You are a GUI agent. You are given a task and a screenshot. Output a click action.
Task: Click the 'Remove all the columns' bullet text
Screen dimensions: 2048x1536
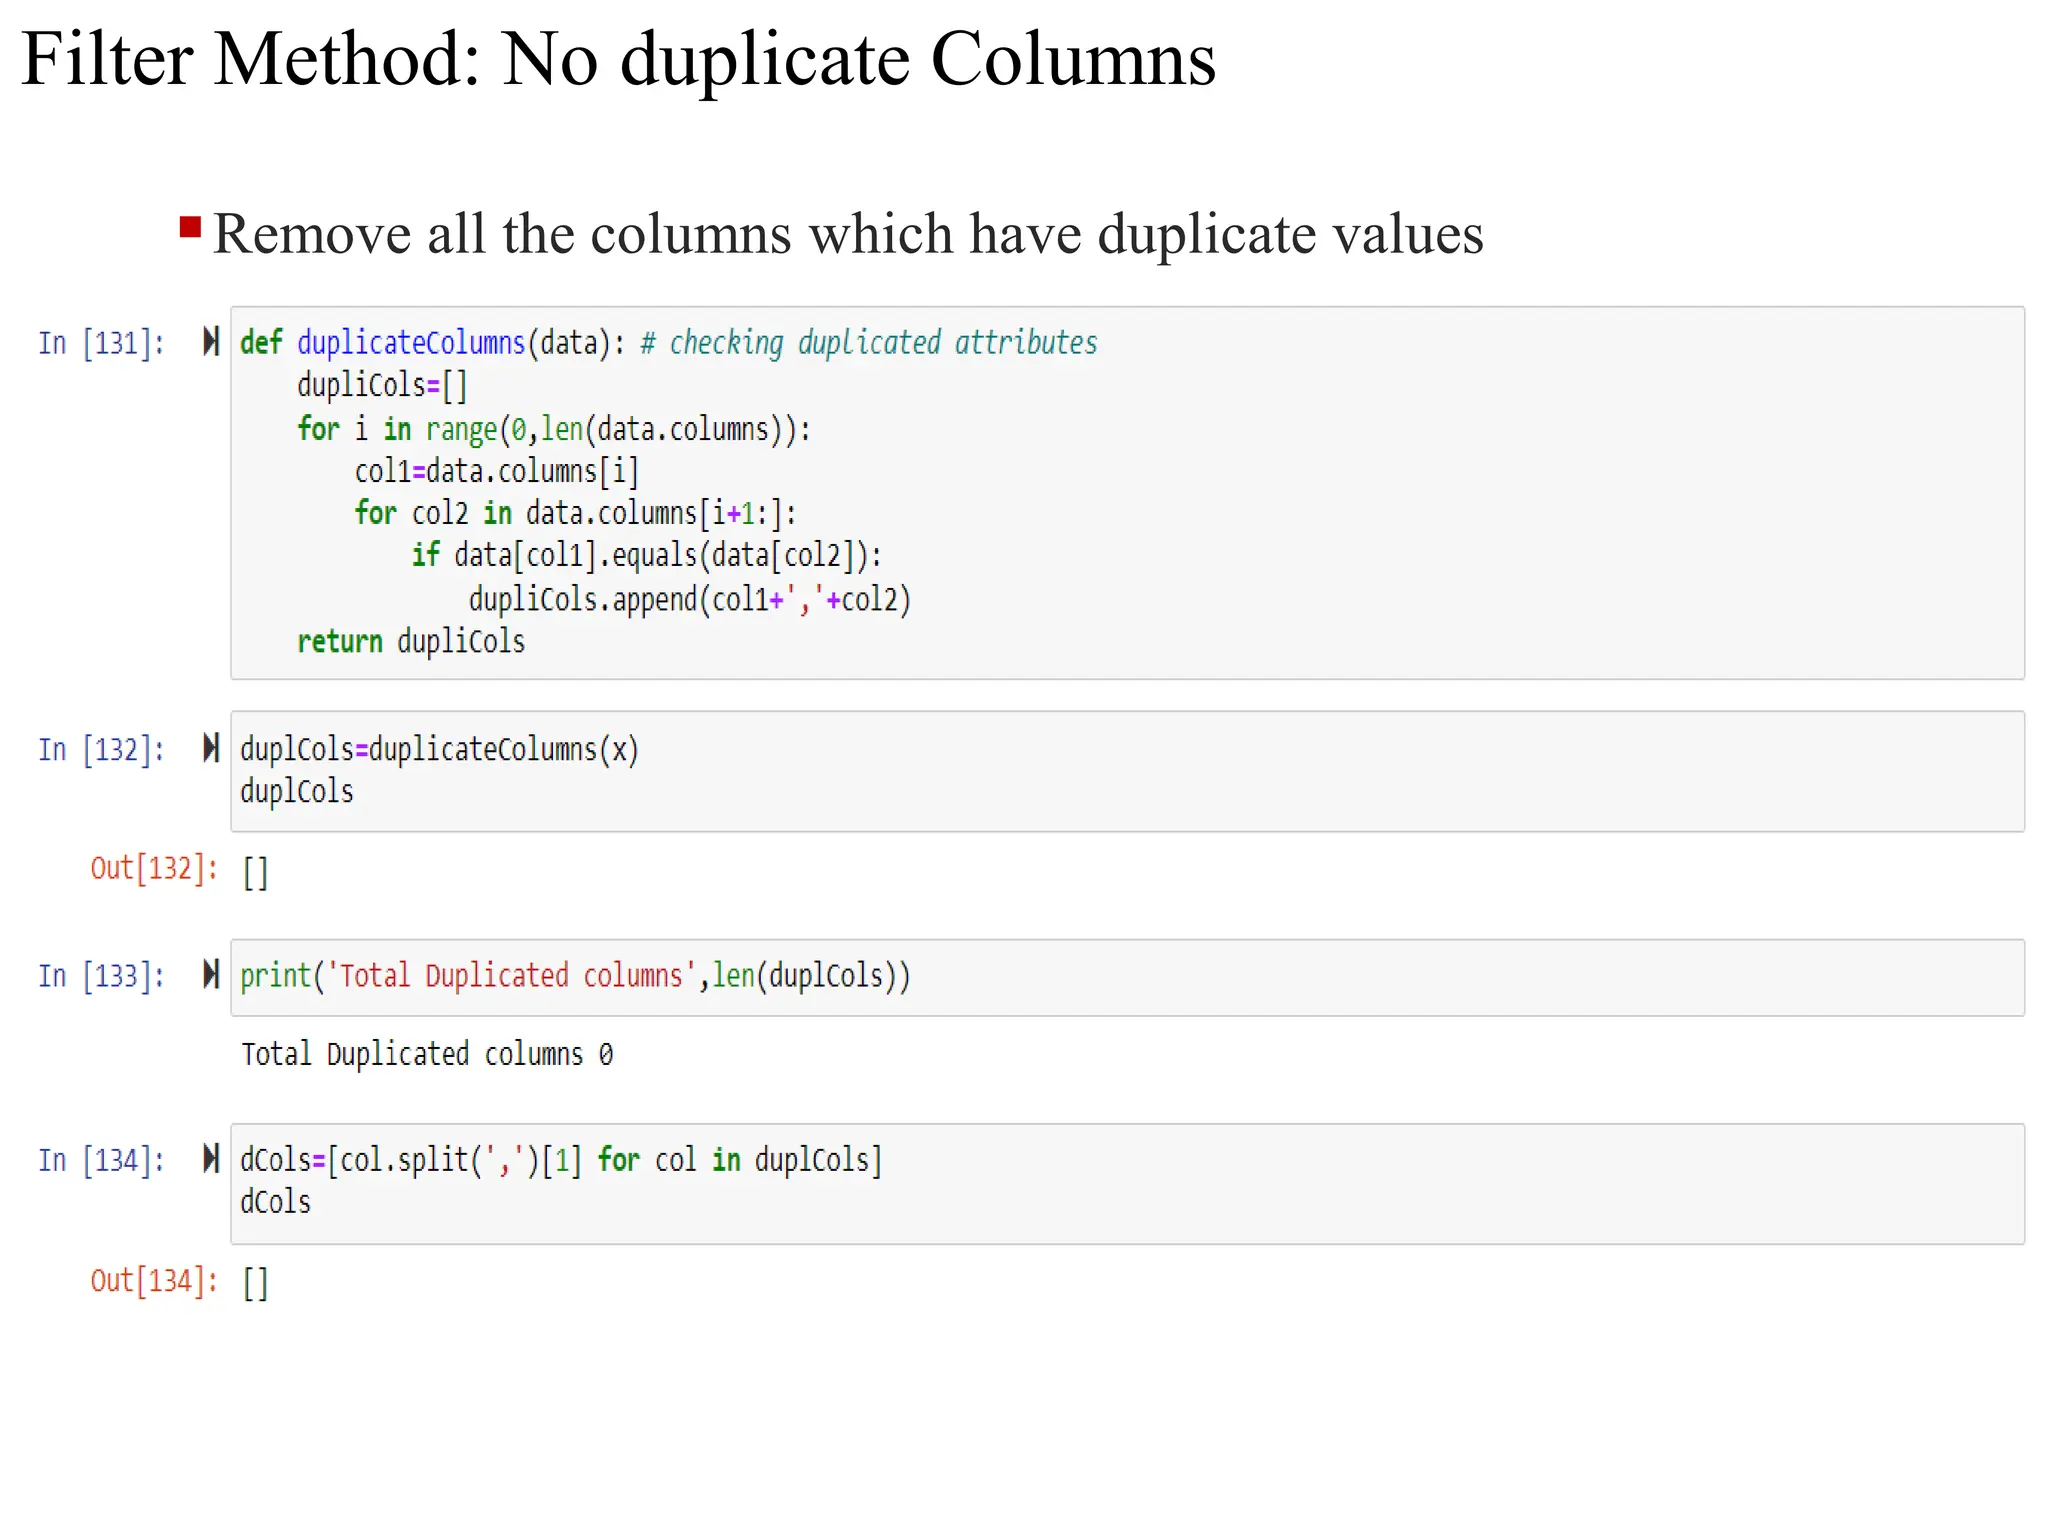[848, 234]
